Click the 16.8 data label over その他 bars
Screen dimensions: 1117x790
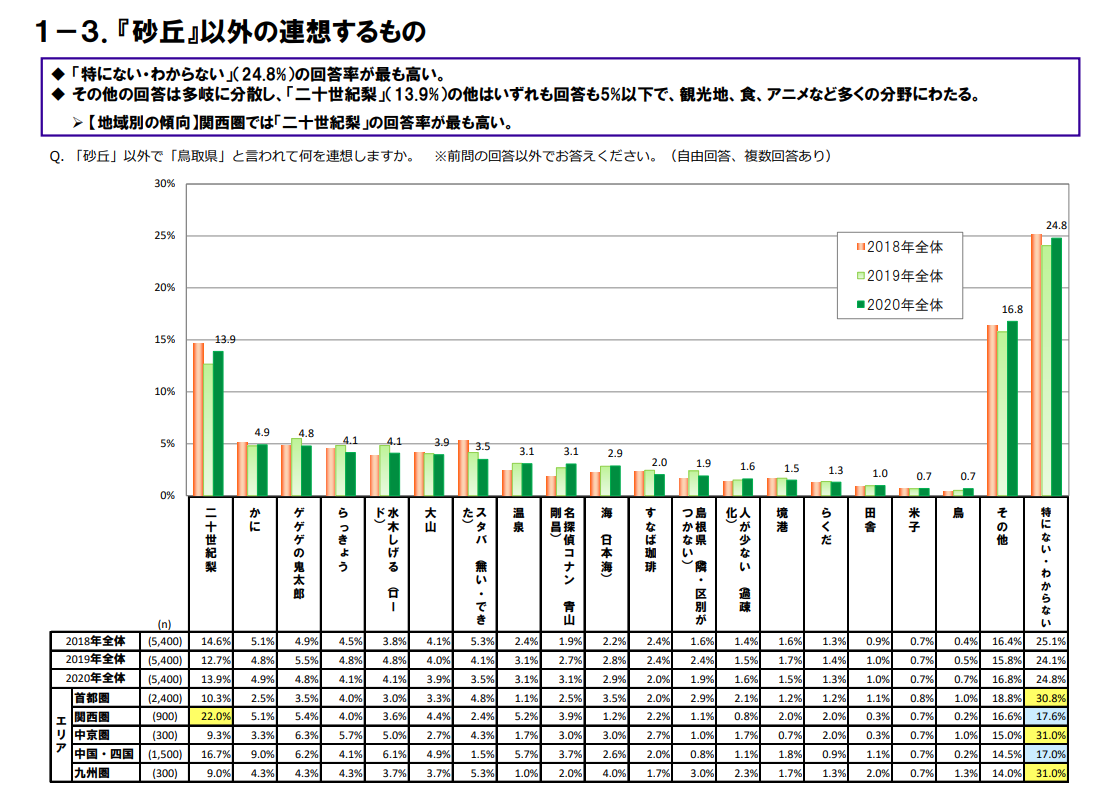tap(1012, 310)
